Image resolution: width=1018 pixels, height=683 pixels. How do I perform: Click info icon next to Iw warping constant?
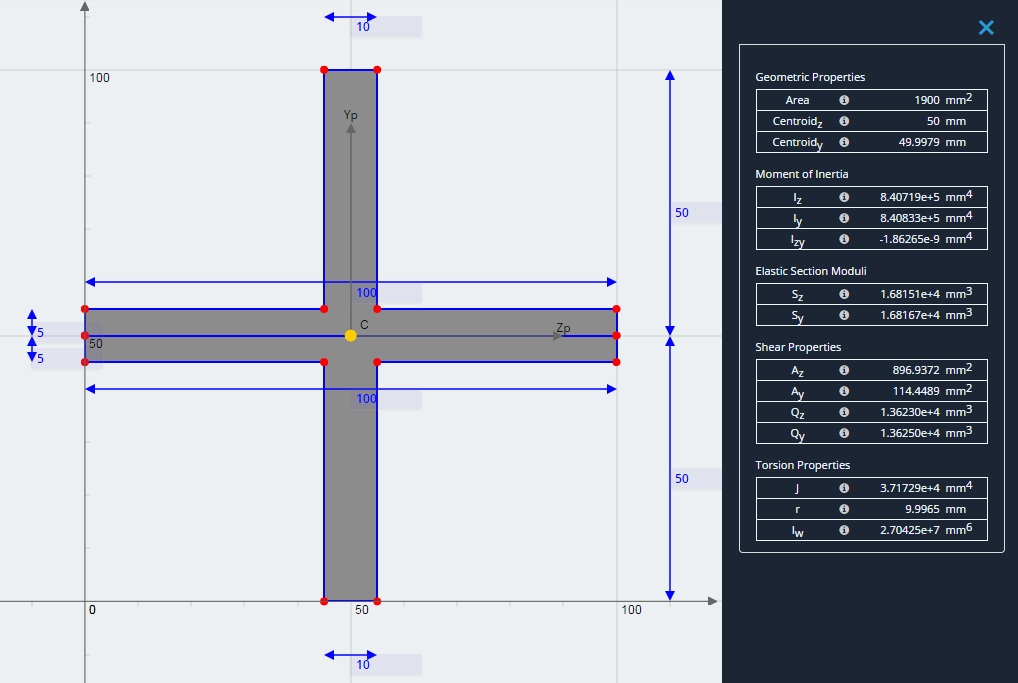pos(844,530)
